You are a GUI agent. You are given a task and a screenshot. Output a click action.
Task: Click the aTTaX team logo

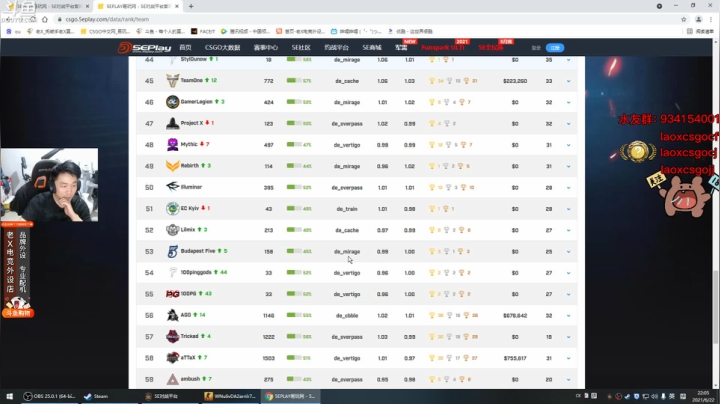172,358
